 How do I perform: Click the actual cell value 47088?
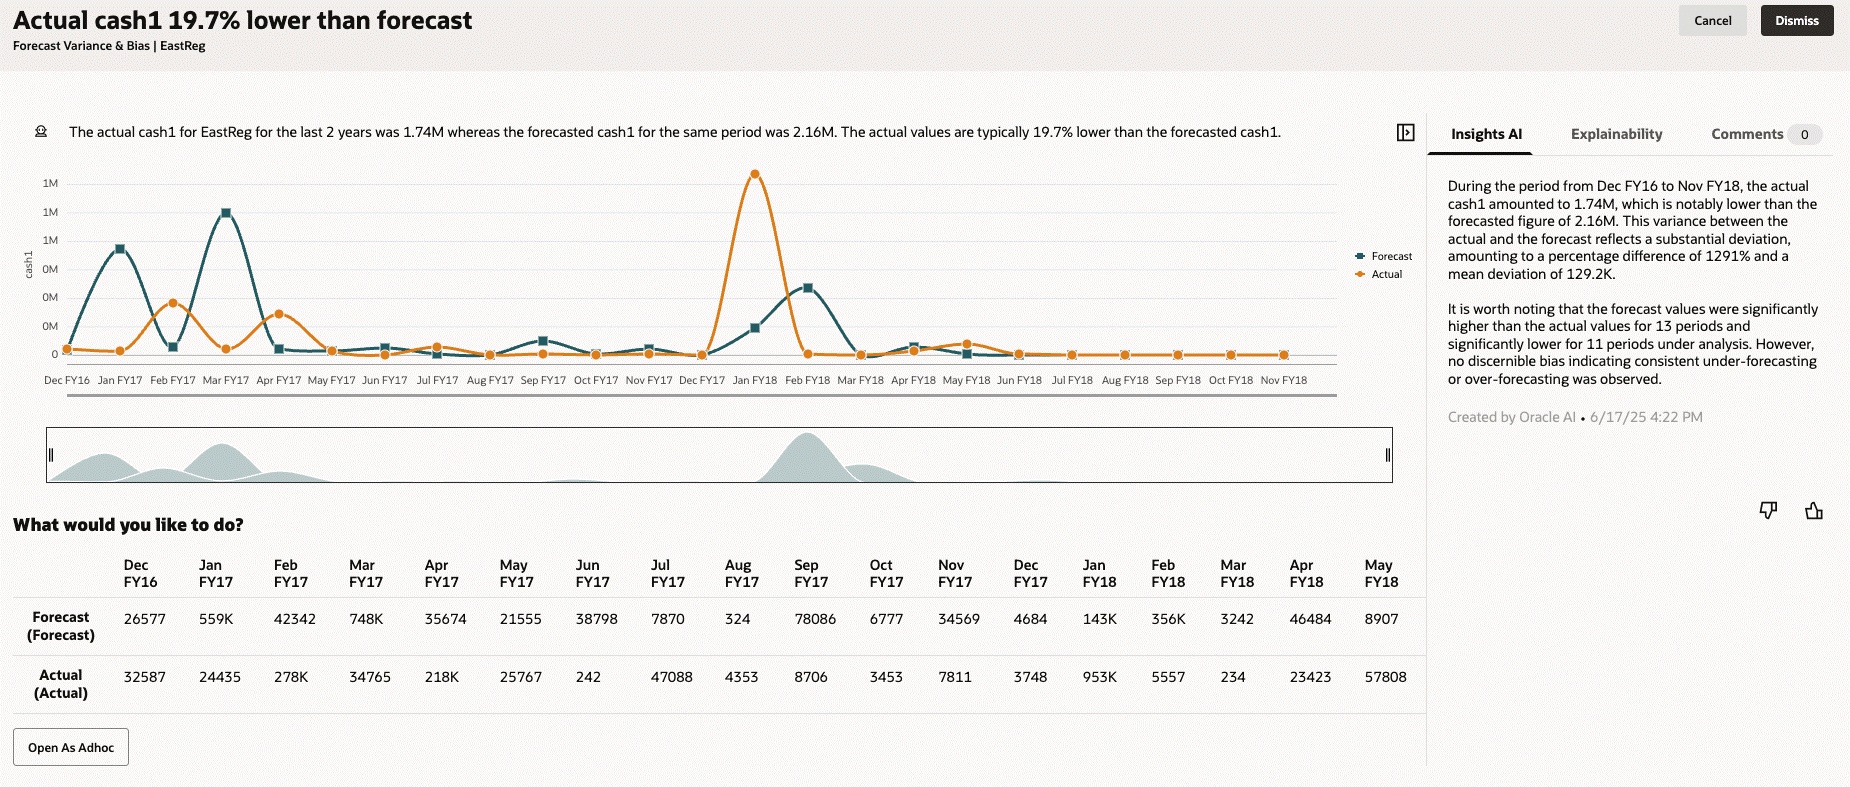pos(672,677)
